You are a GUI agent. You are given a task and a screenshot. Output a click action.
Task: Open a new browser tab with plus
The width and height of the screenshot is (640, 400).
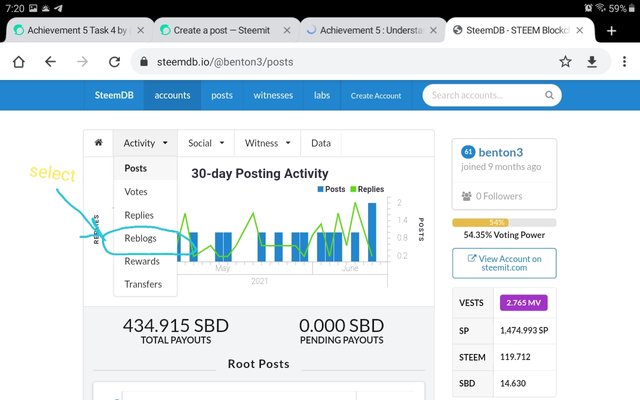pyautogui.click(x=611, y=31)
